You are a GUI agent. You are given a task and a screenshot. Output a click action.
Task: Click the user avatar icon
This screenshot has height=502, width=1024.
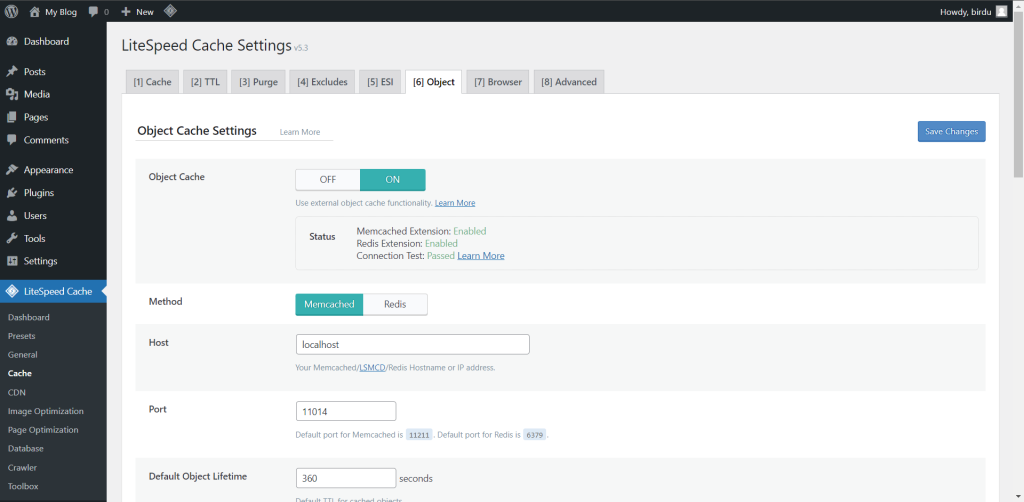coord(1001,11)
